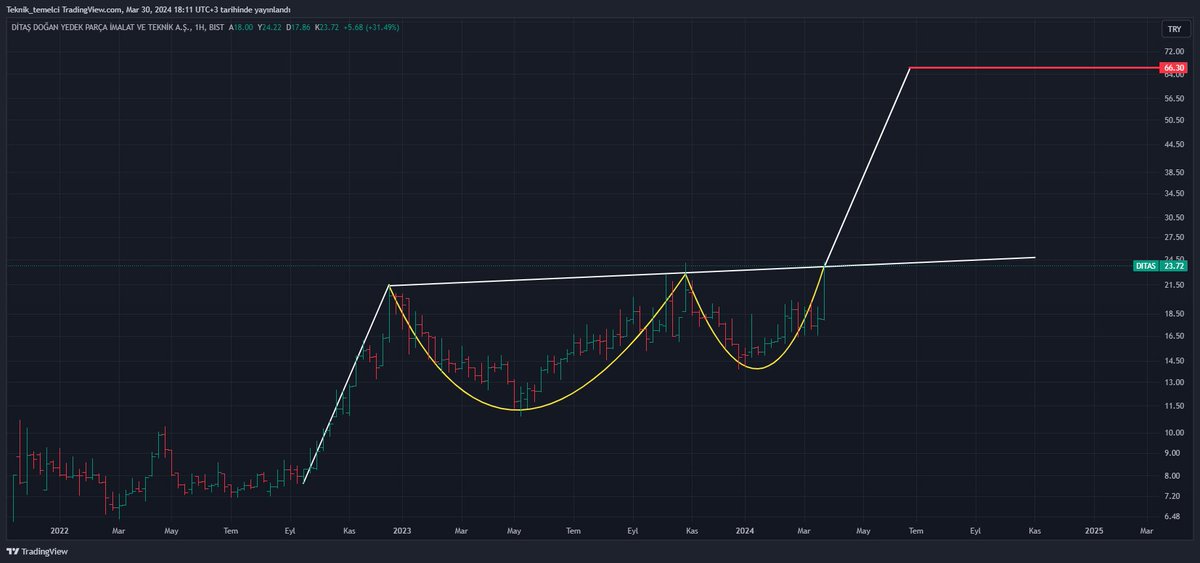Click the +5.68 (+31.49%) change value

pos(370,27)
